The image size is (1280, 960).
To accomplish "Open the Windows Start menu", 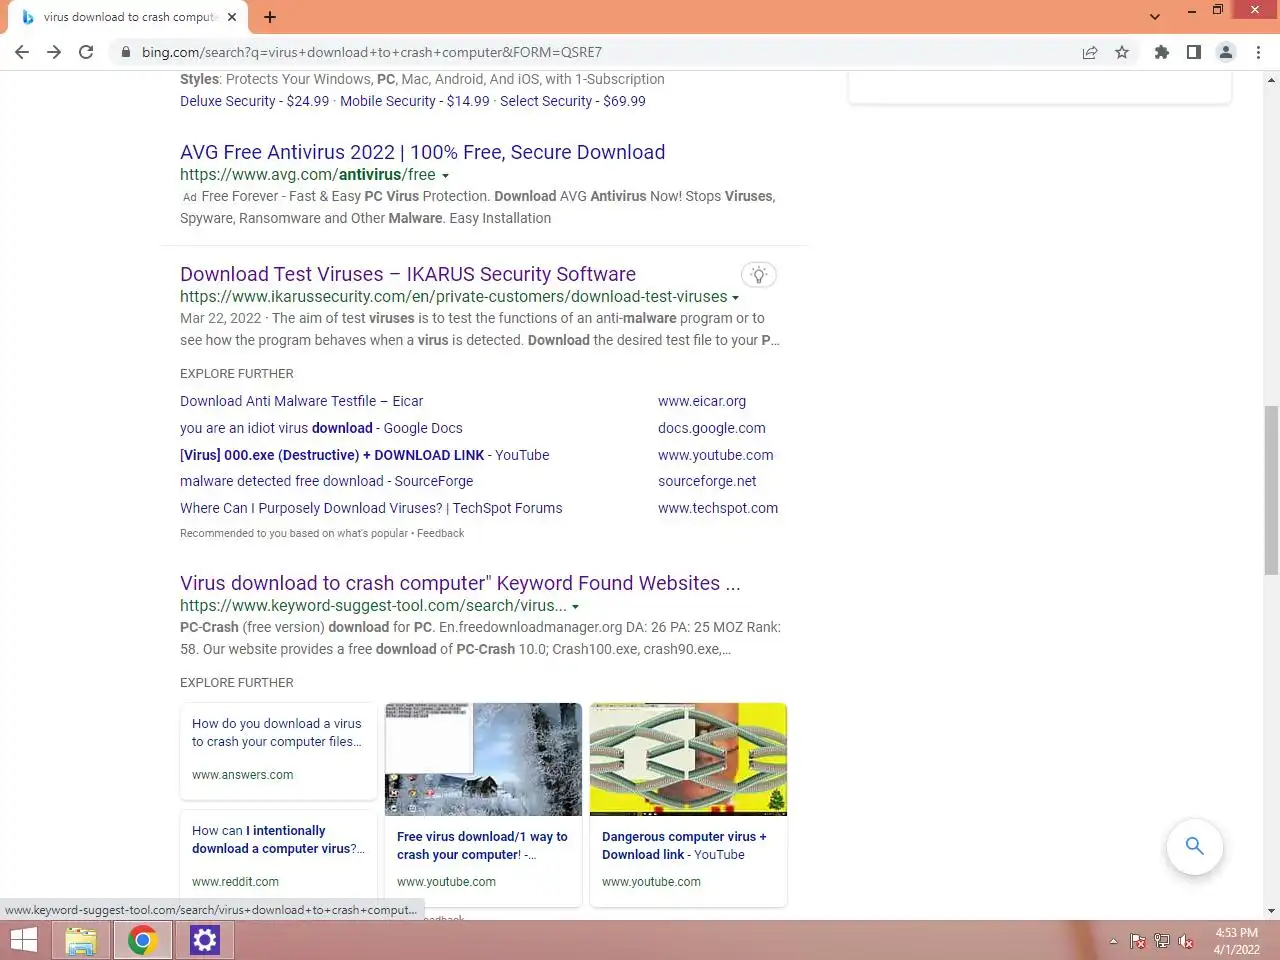I will 24,940.
